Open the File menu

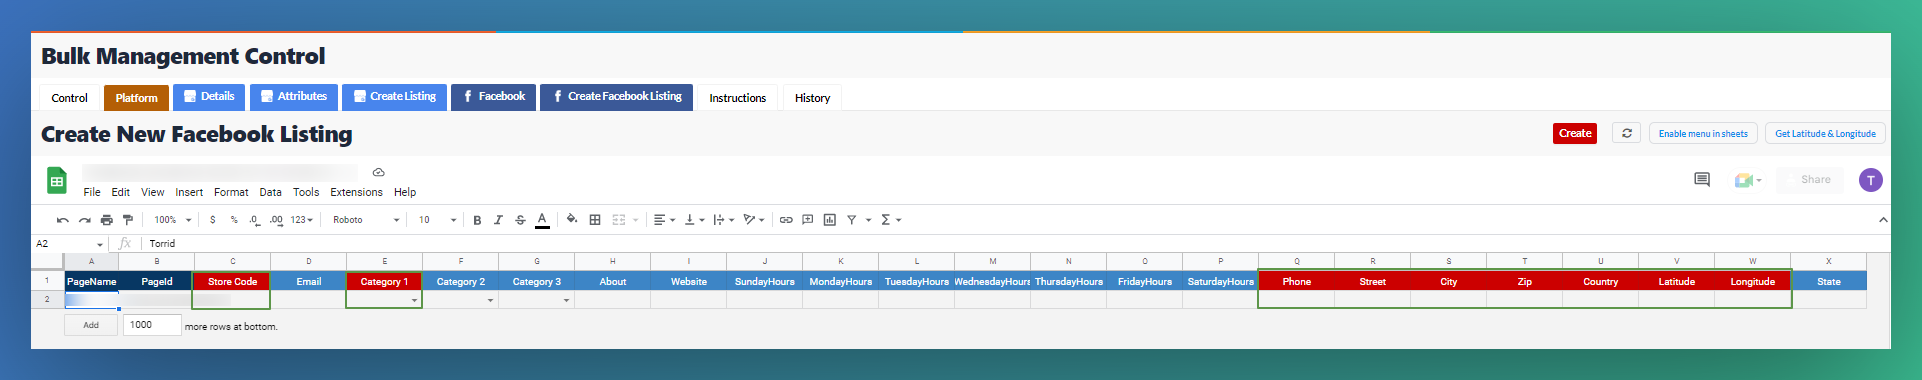[92, 192]
